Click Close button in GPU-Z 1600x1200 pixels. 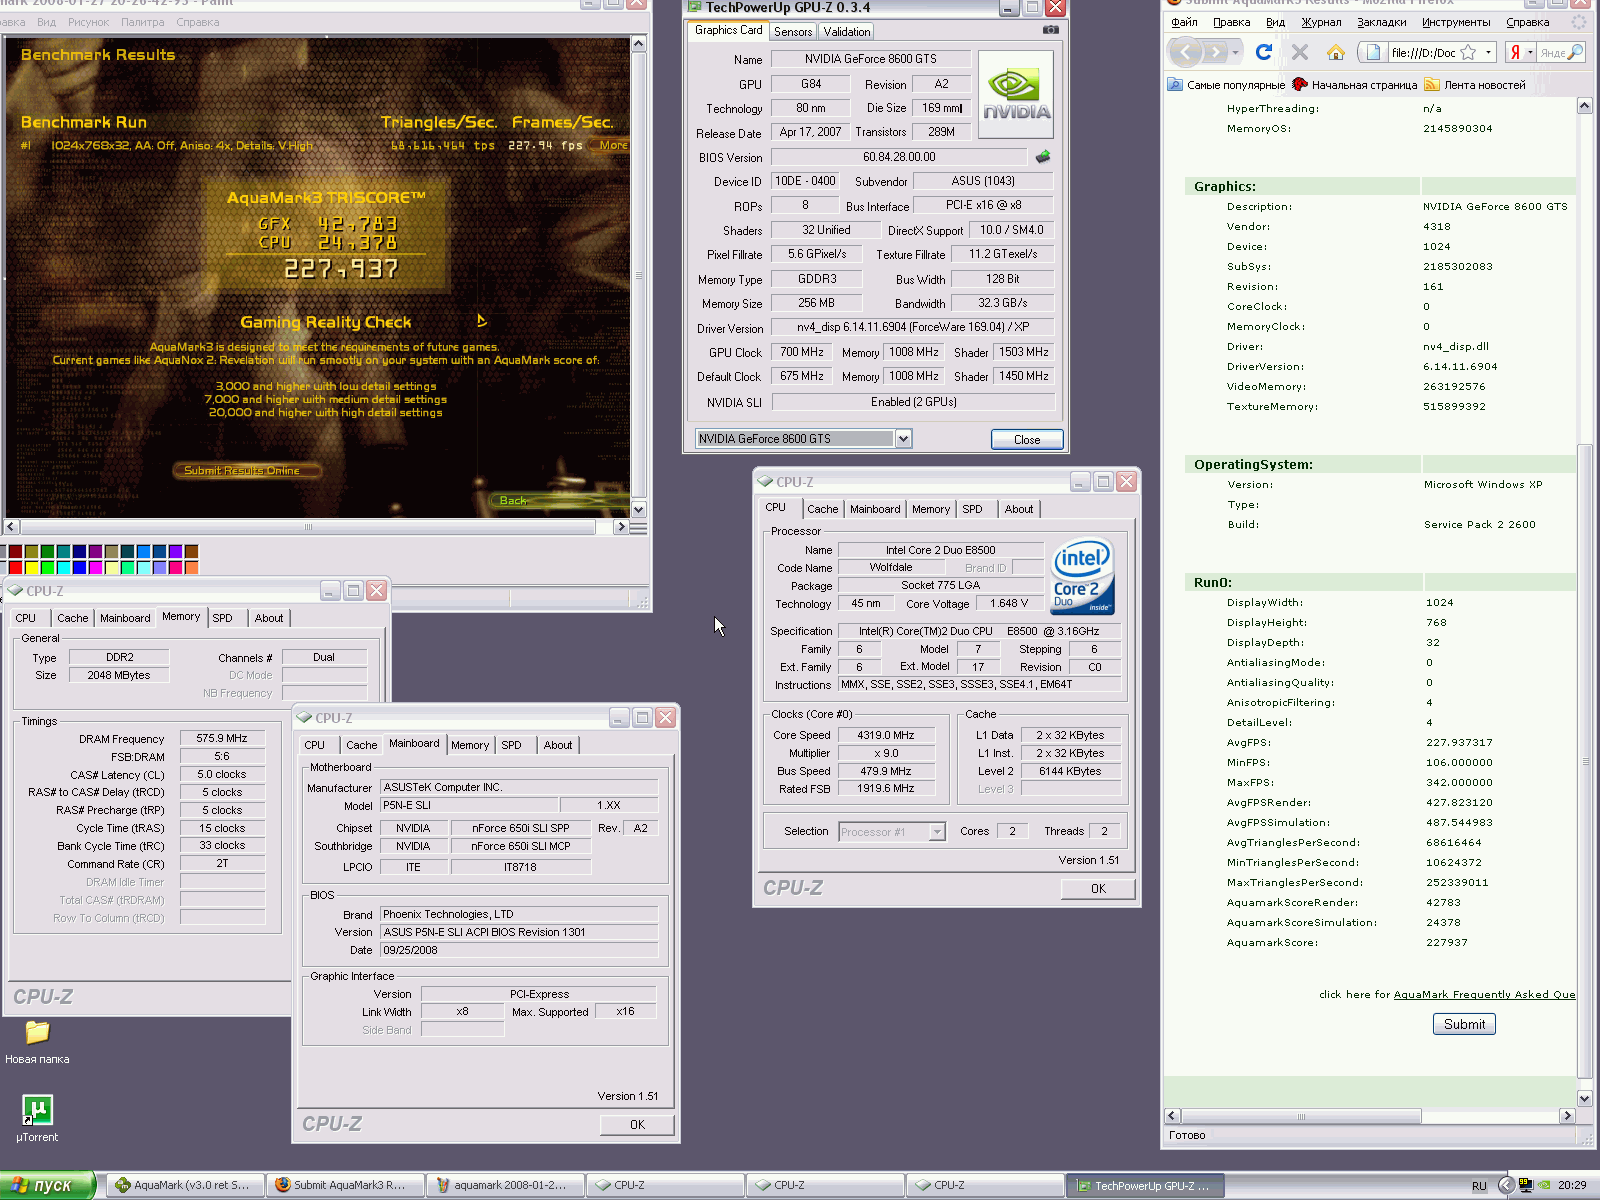(x=1027, y=440)
